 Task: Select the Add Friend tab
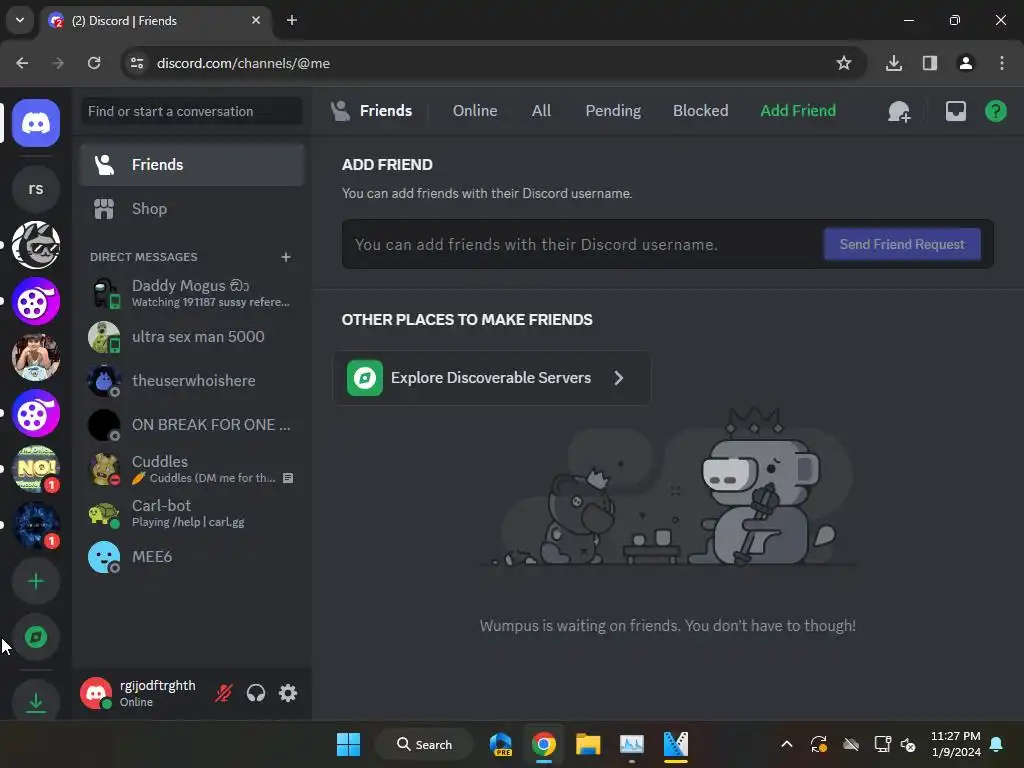click(797, 111)
